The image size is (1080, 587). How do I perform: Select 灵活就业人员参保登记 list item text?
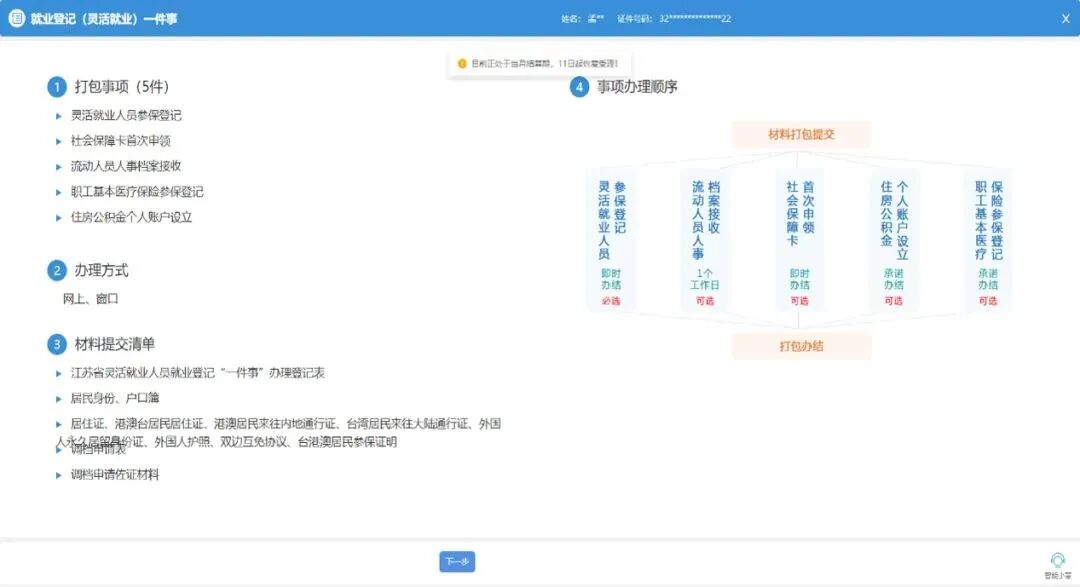pos(126,115)
